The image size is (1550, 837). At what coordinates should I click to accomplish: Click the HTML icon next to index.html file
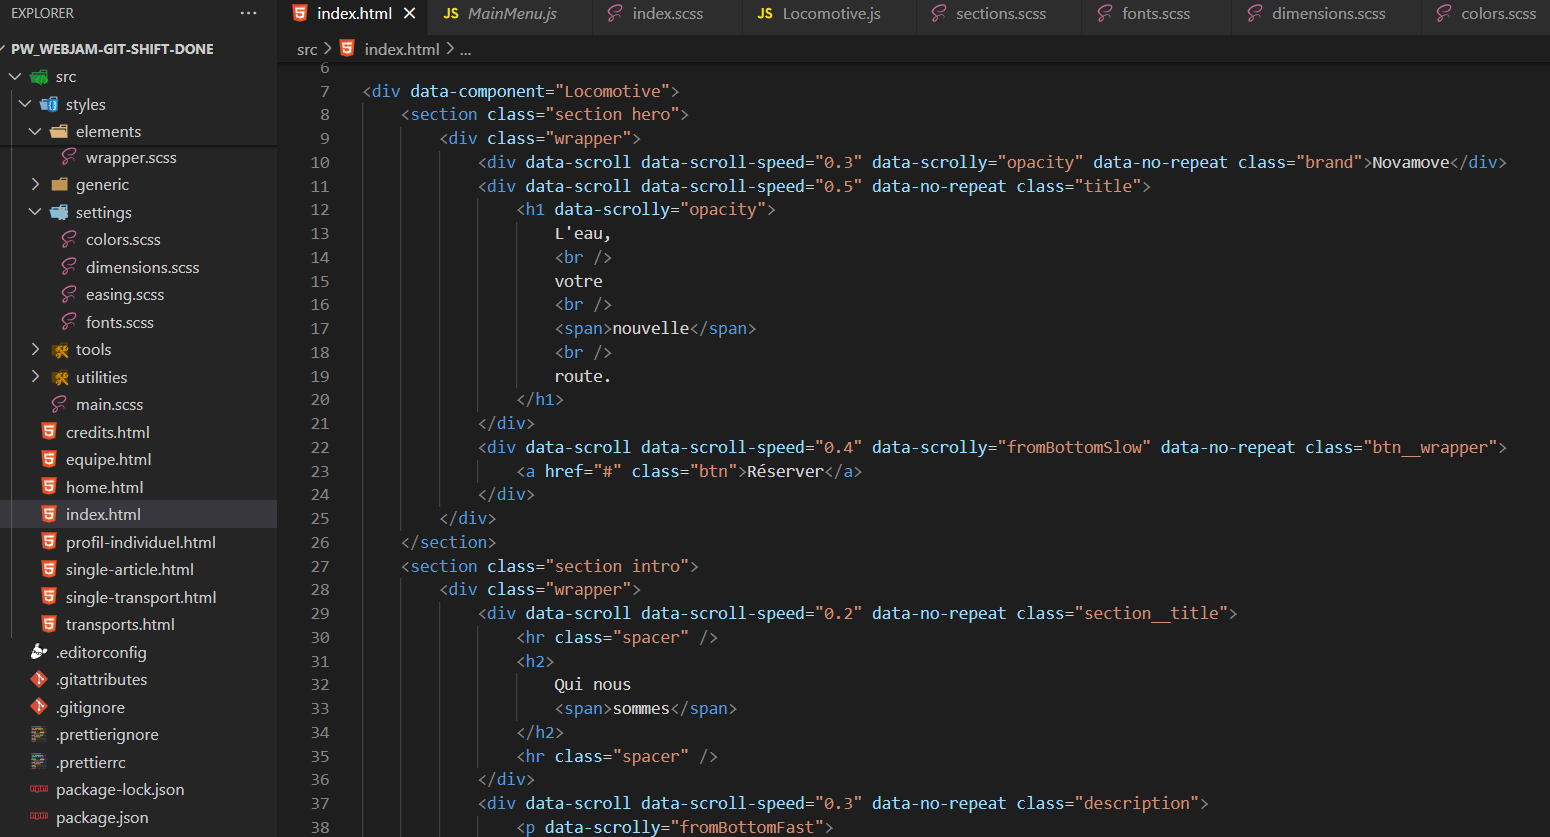[47, 514]
